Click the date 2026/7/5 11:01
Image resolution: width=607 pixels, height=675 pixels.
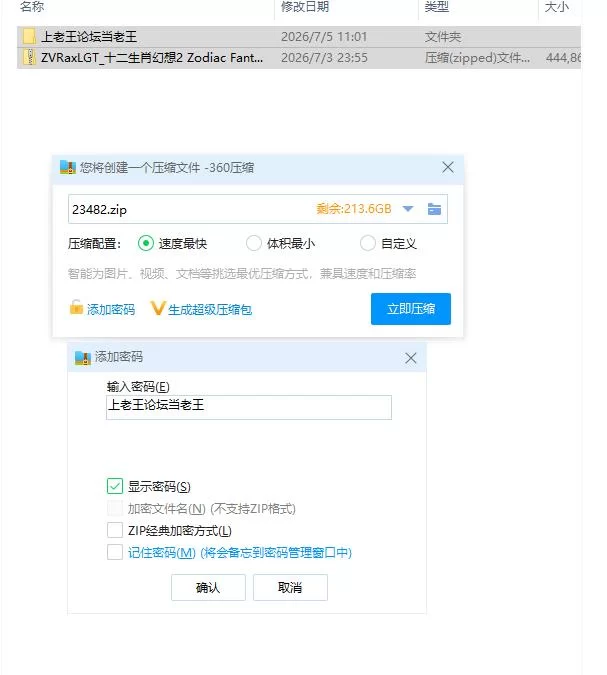[324, 37]
